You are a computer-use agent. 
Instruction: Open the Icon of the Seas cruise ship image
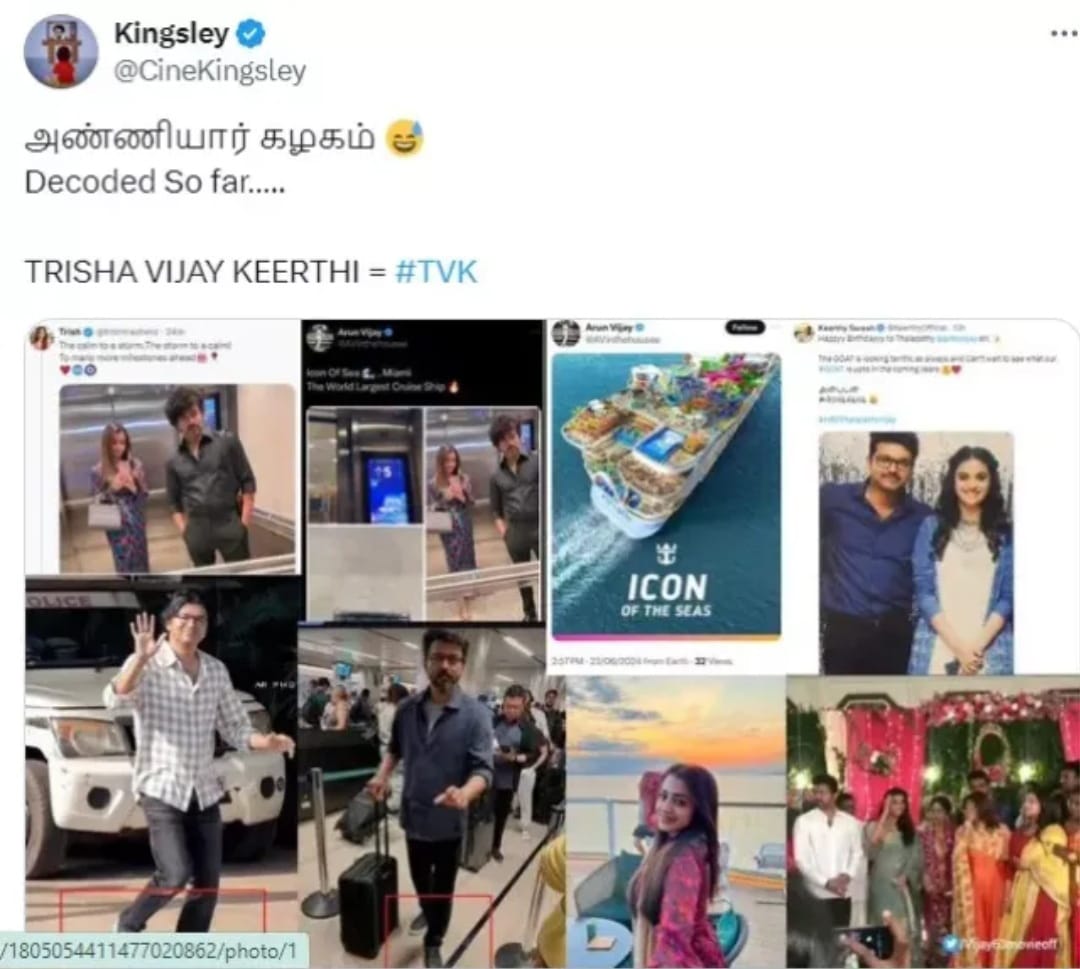666,496
